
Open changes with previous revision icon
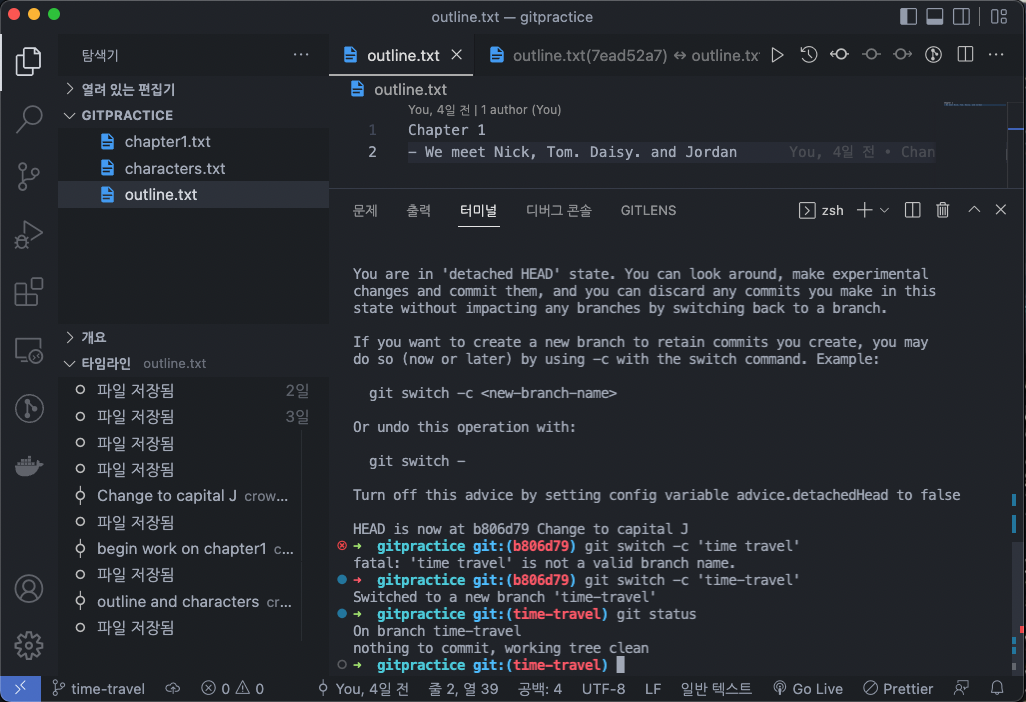pos(840,55)
